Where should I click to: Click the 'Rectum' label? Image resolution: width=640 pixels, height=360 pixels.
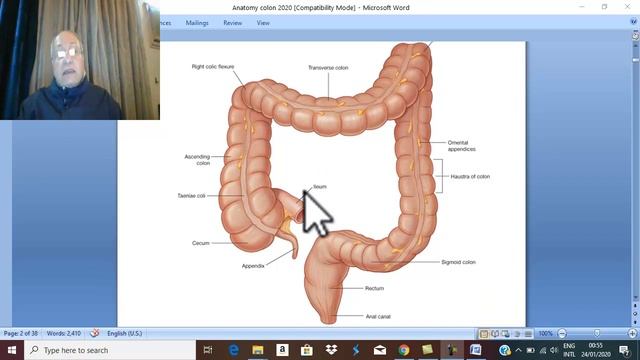point(374,288)
